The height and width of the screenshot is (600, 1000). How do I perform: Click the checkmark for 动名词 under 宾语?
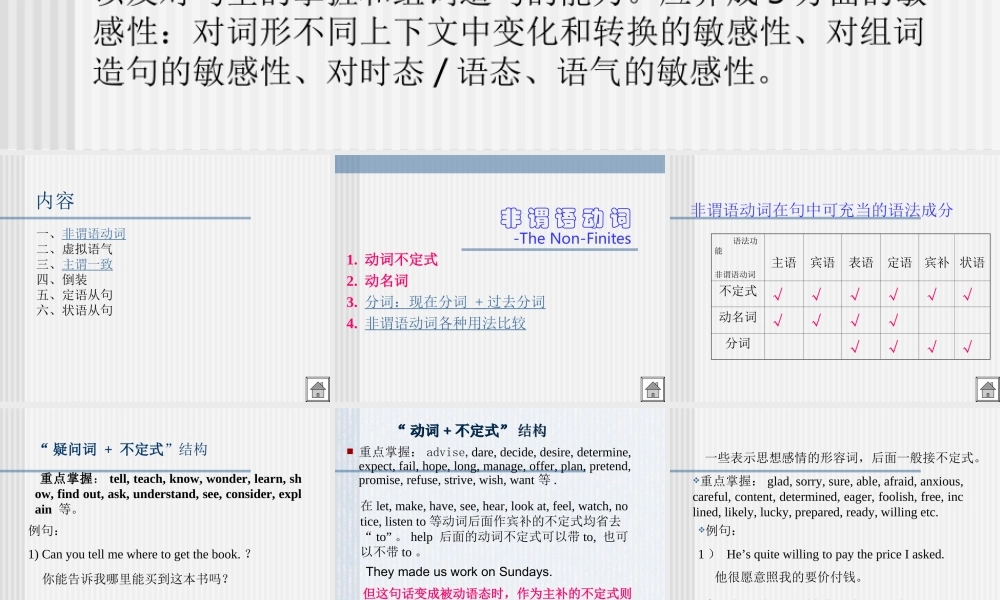(x=817, y=320)
